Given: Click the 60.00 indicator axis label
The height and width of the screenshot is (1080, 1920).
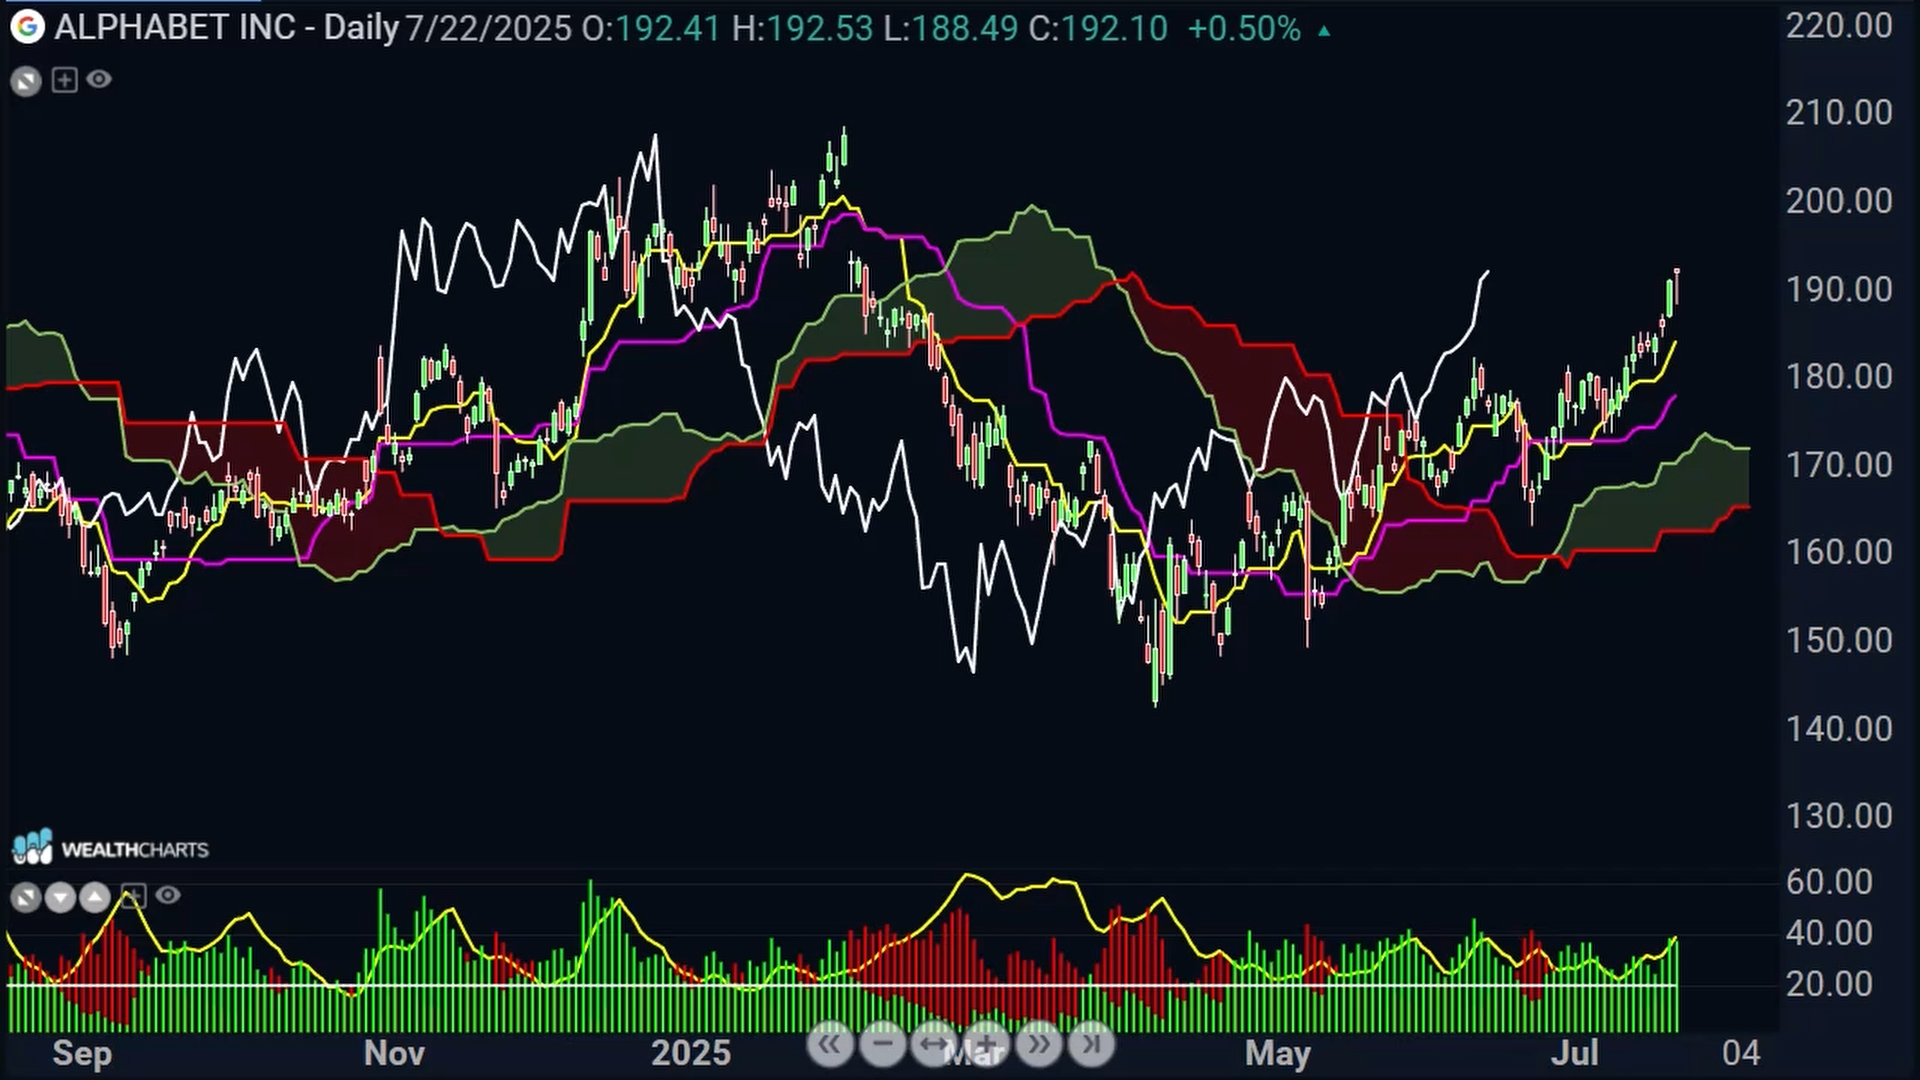Looking at the screenshot, I should click(1829, 882).
